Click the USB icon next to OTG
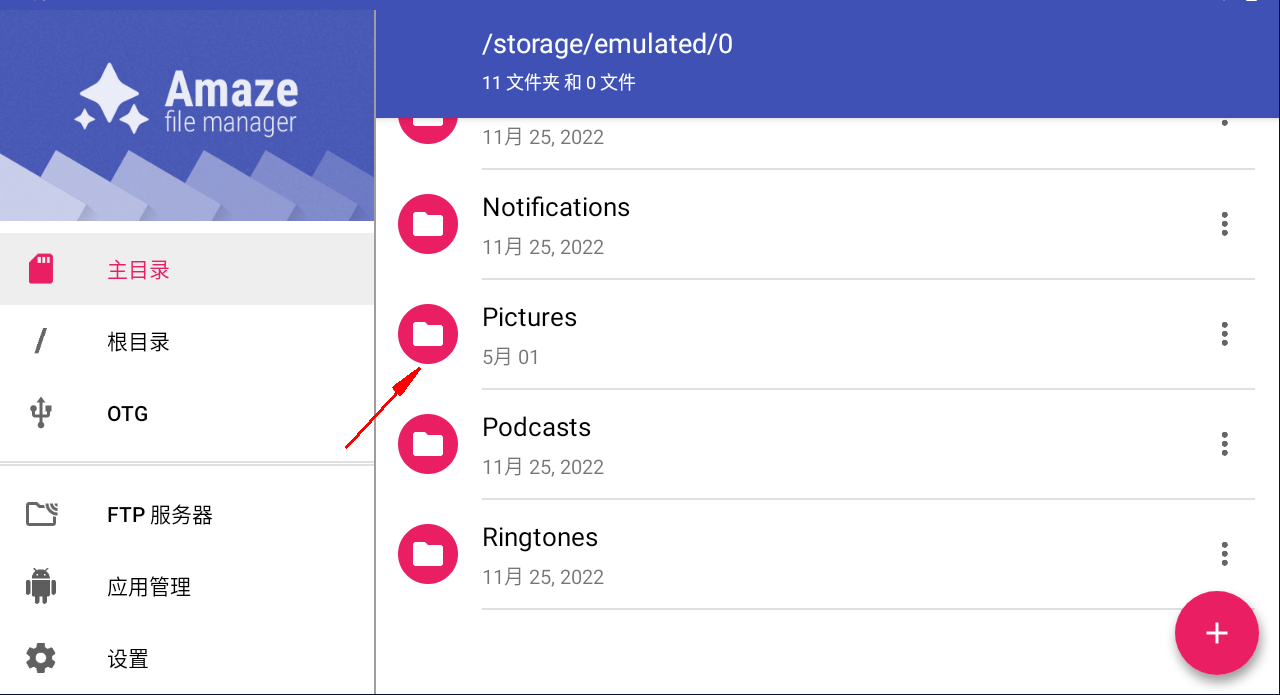The image size is (1280, 695). click(x=41, y=413)
